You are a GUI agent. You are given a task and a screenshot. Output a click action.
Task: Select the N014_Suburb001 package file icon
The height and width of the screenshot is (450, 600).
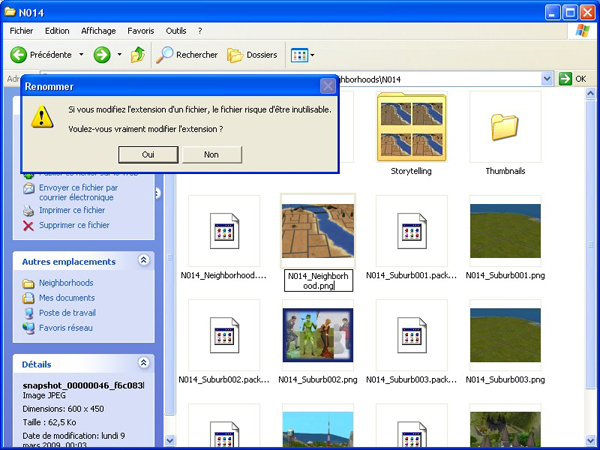click(412, 231)
